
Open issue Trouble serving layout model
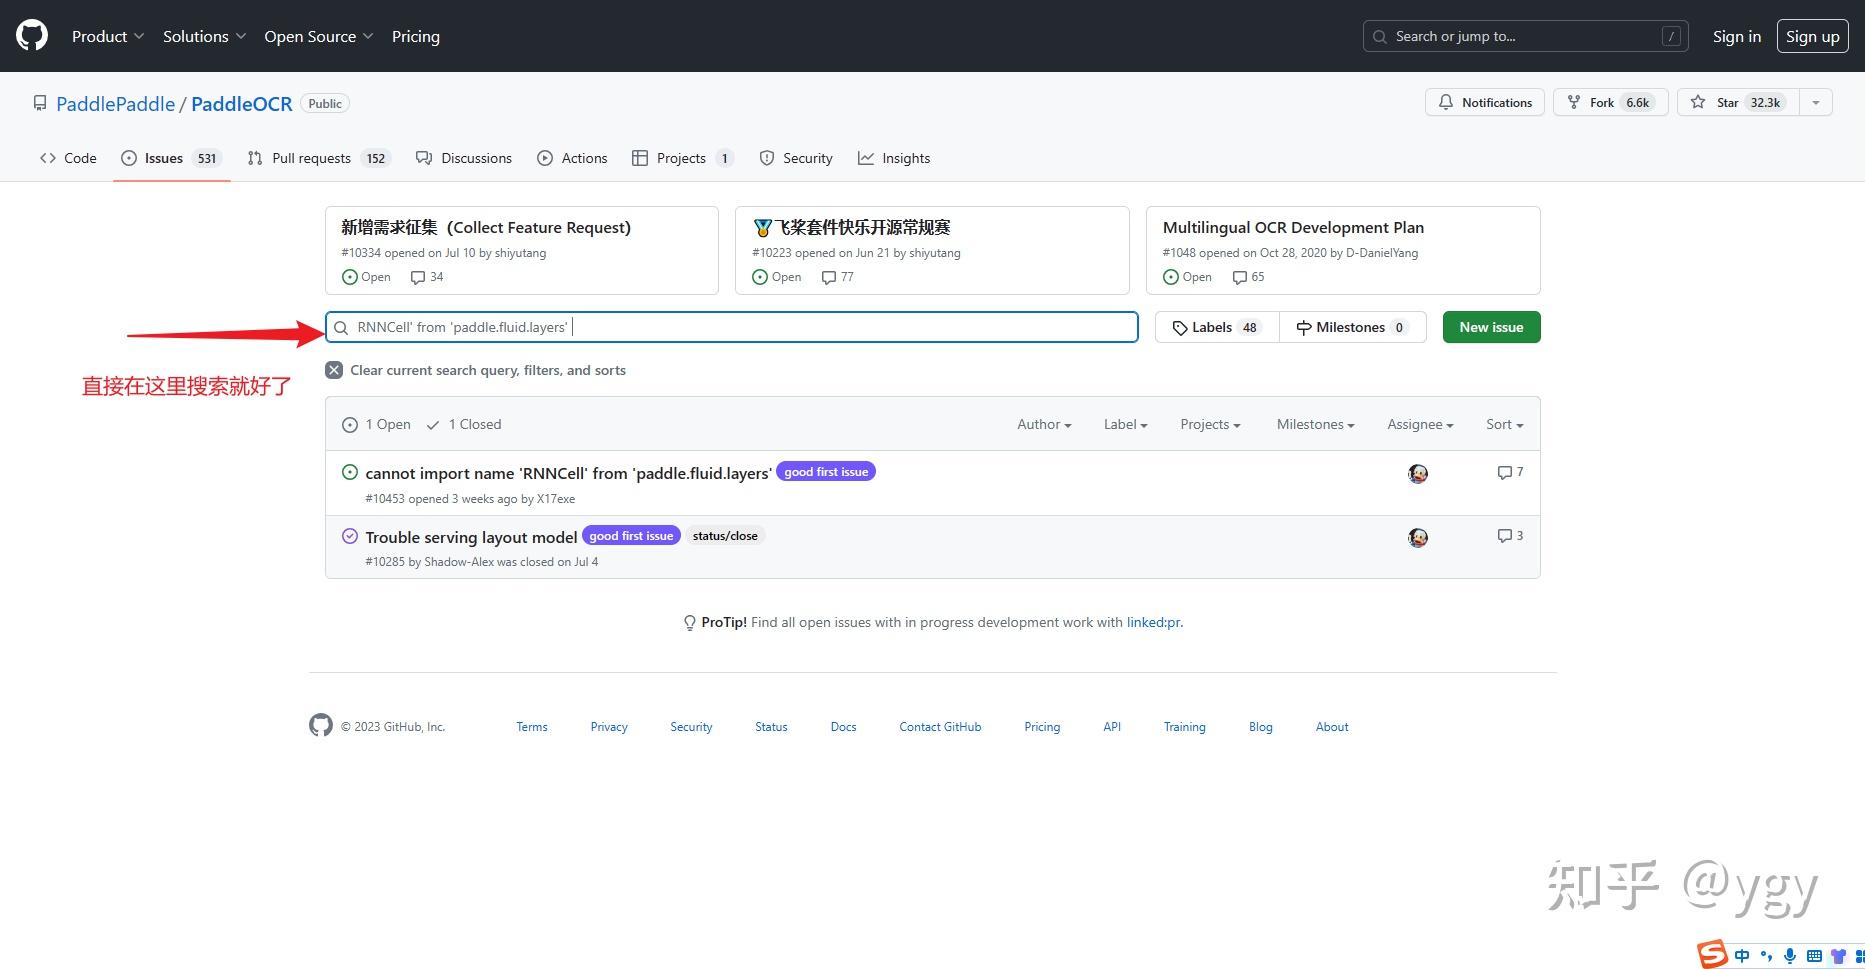(x=471, y=537)
